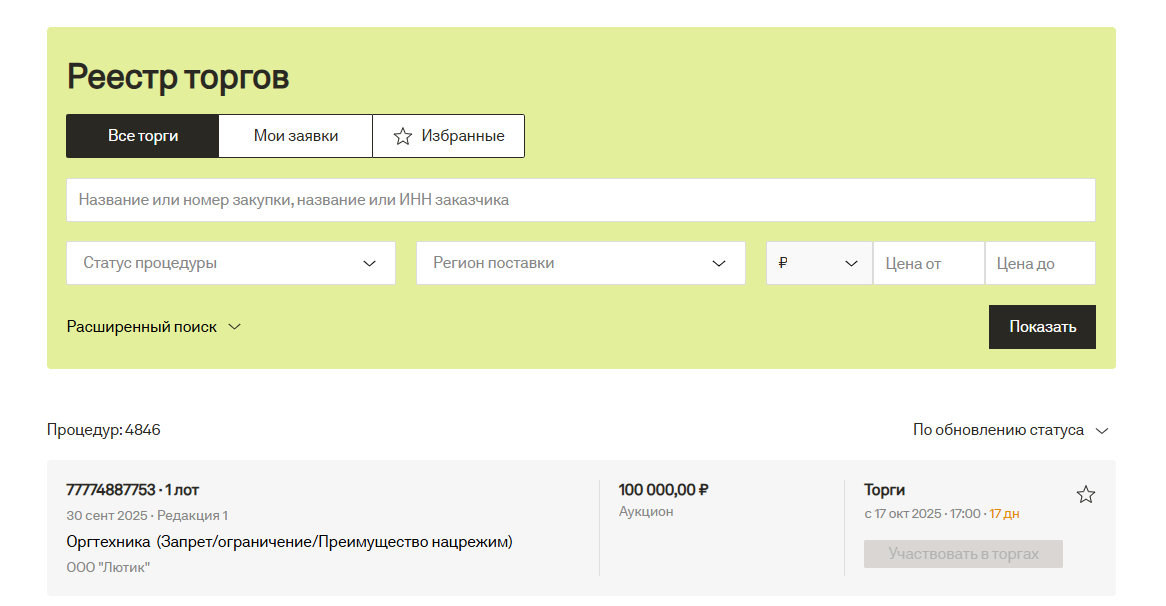Click the star icon in the Избранные tab
1166x606 pixels.
403,136
